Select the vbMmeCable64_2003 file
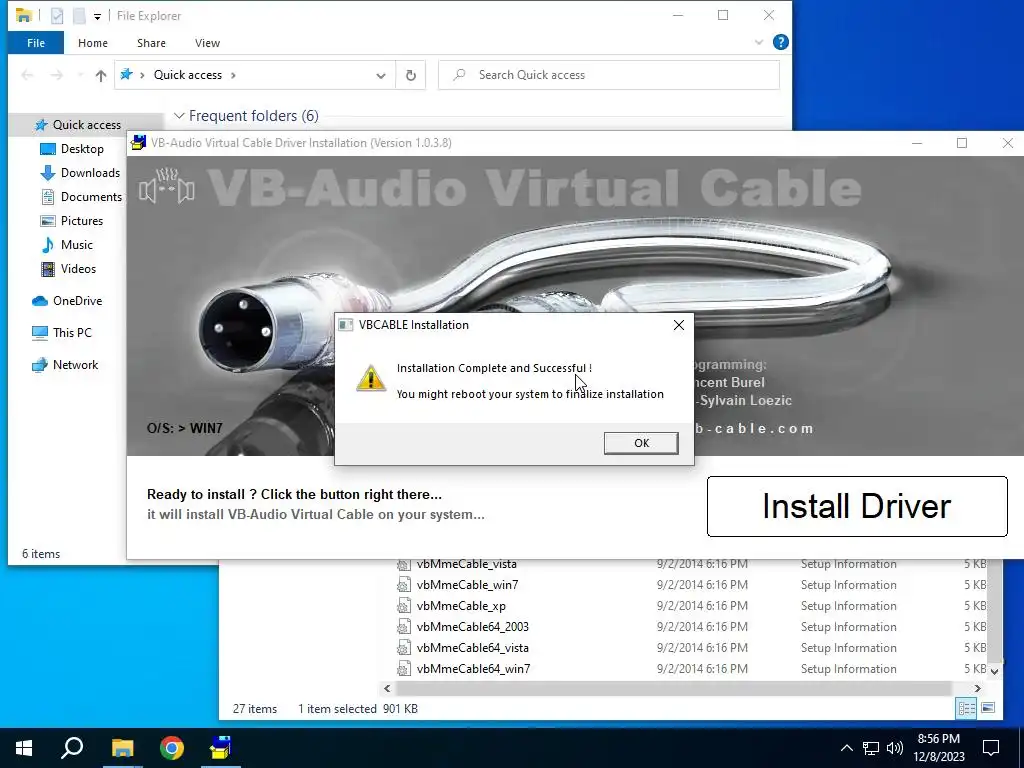Image resolution: width=1024 pixels, height=768 pixels. (x=472, y=627)
